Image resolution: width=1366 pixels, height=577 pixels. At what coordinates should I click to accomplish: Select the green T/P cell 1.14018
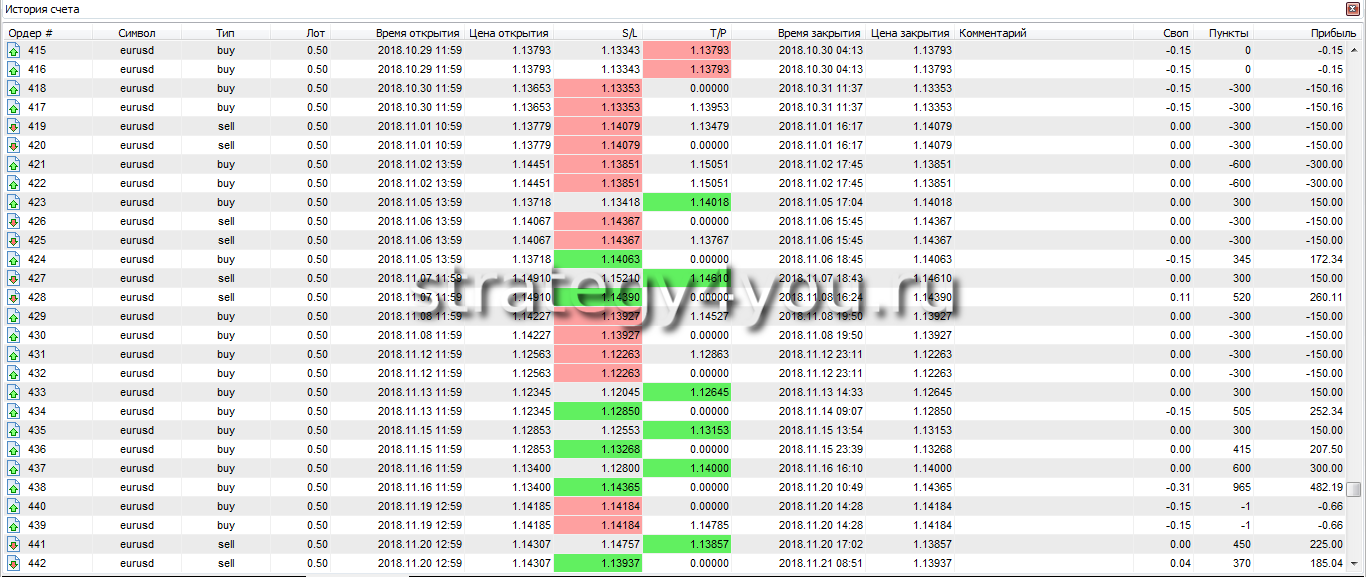pyautogui.click(x=687, y=203)
